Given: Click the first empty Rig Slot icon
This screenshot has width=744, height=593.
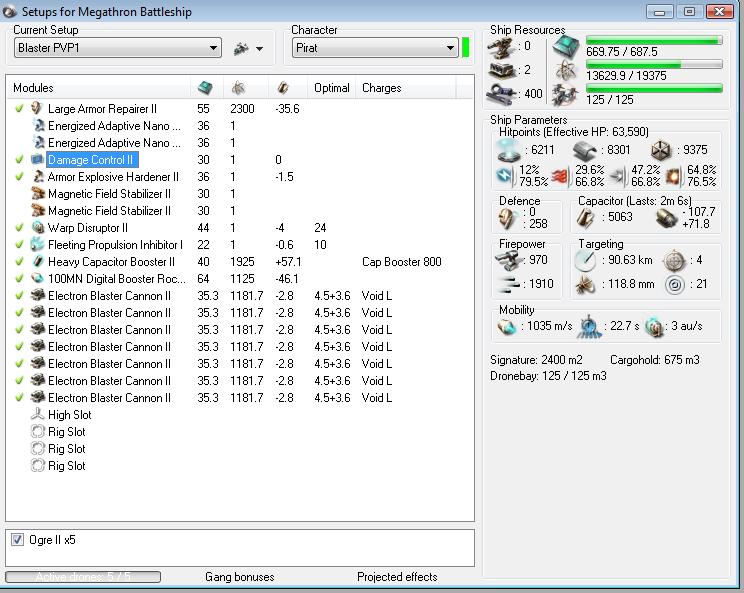Looking at the screenshot, I should pyautogui.click(x=37, y=431).
